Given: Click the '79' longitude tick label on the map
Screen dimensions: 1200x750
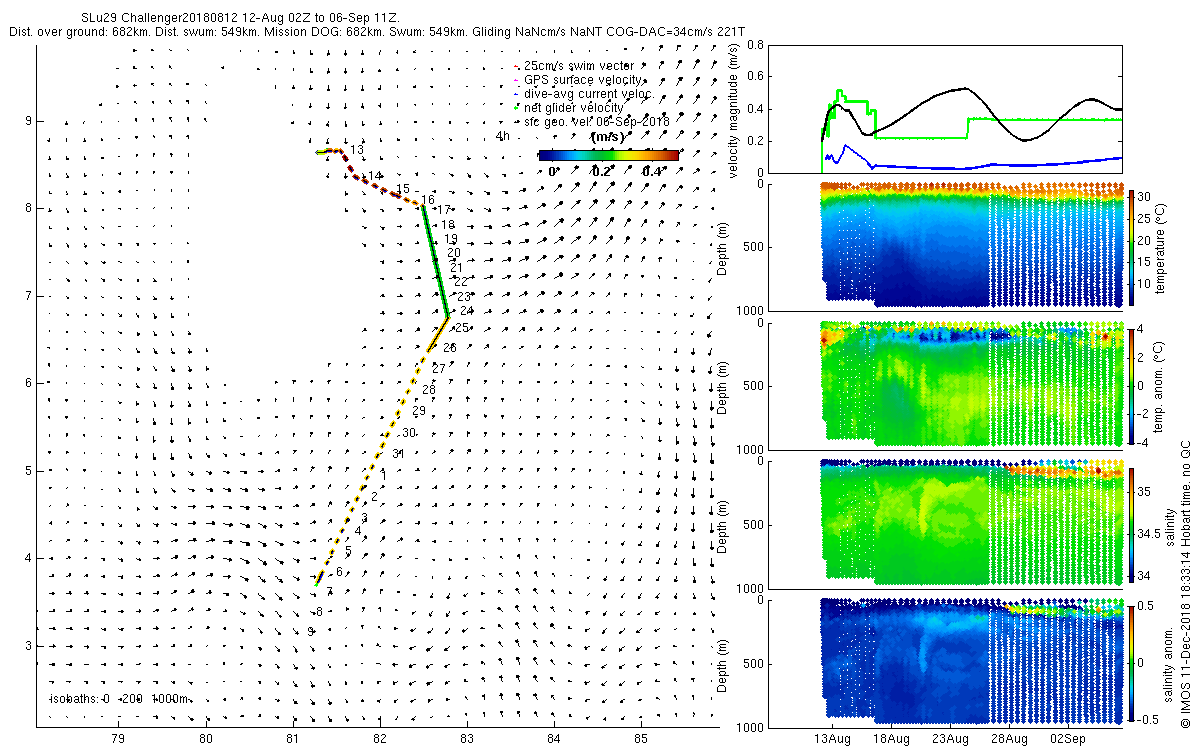Looking at the screenshot, I should click(x=118, y=737).
